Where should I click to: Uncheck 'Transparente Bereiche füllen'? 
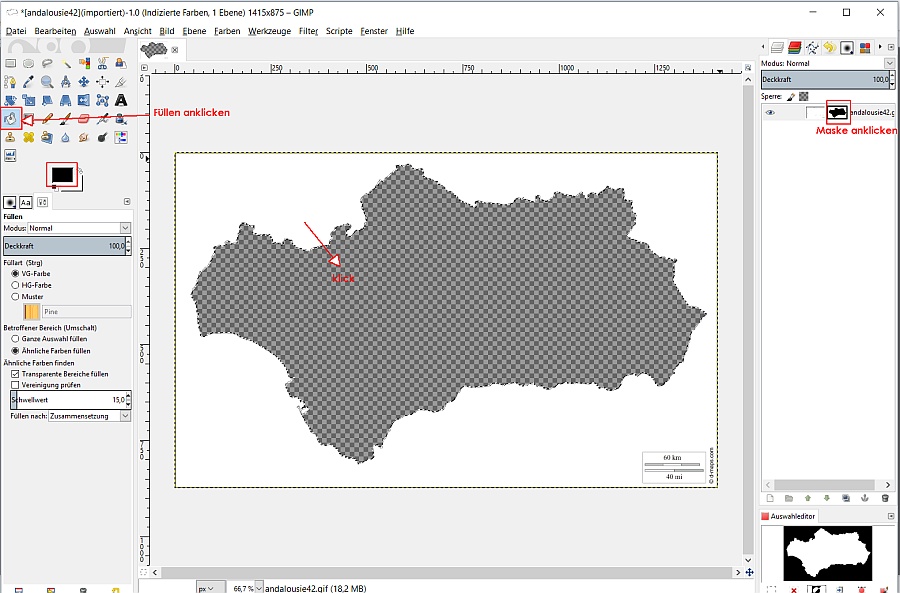[15, 373]
